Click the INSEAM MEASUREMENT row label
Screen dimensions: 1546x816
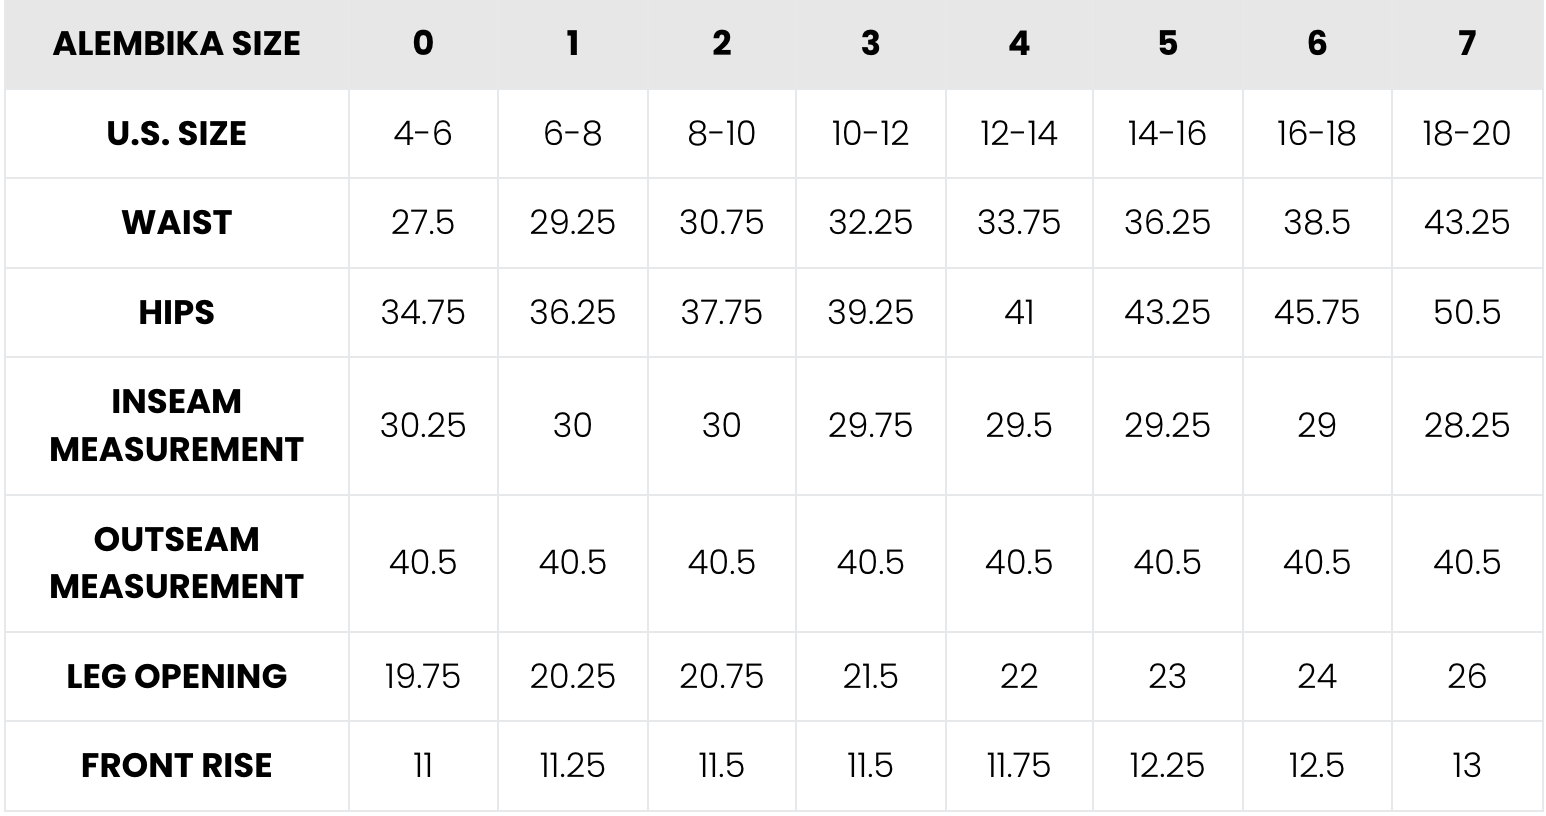click(x=176, y=425)
